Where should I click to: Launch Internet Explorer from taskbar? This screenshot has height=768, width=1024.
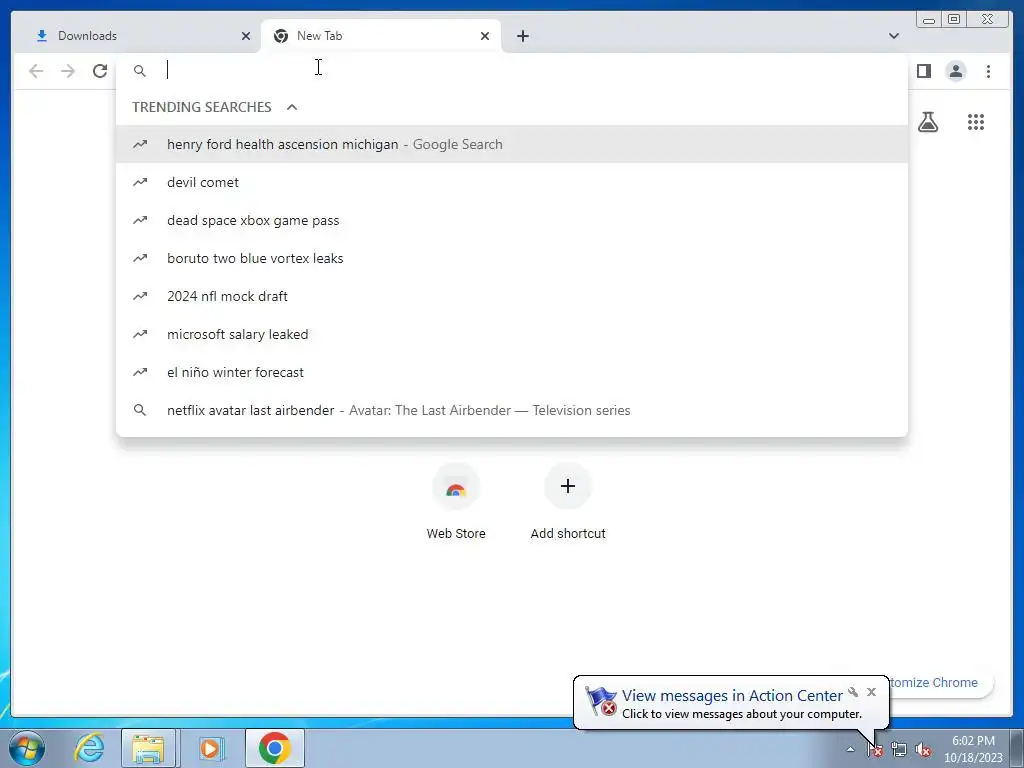(89, 748)
